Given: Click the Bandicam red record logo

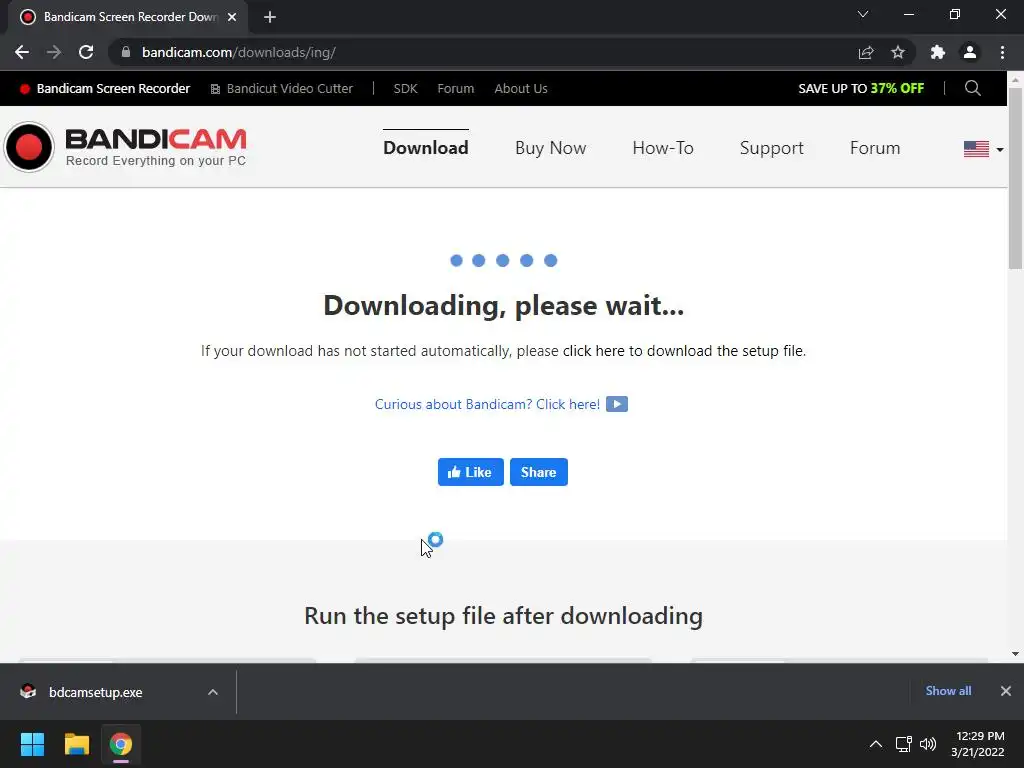Looking at the screenshot, I should [x=29, y=147].
